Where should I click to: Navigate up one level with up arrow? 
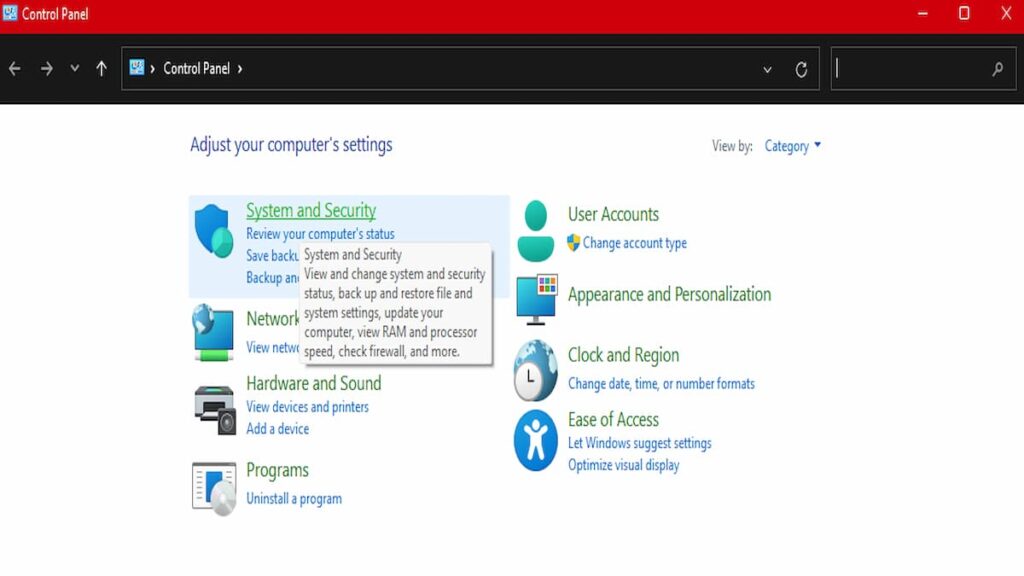click(101, 69)
